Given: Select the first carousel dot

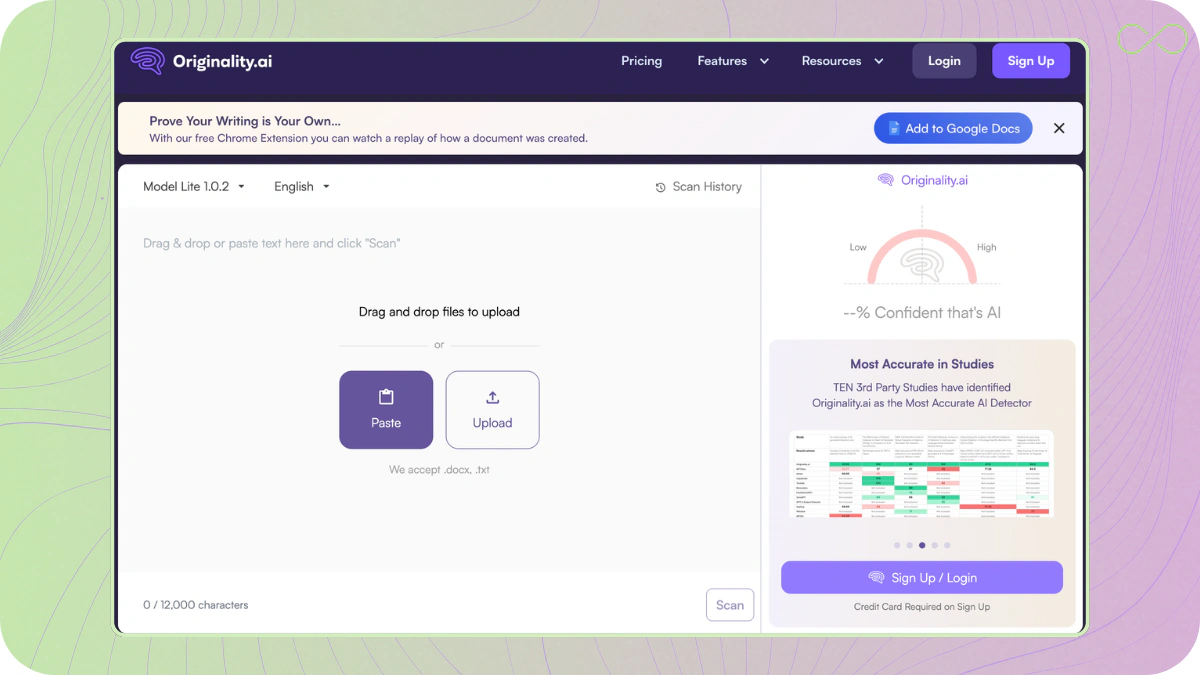Looking at the screenshot, I should click(897, 545).
